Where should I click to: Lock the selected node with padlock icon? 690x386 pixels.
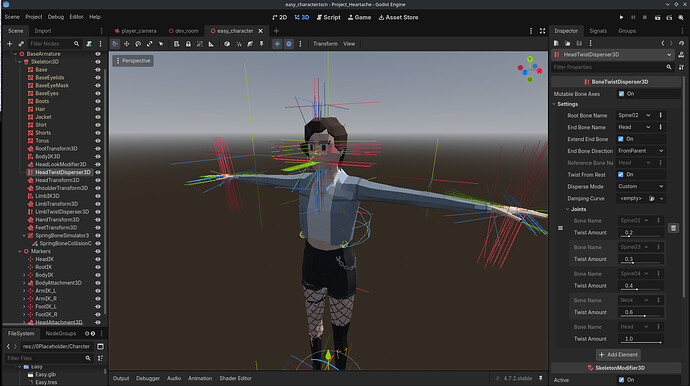[x=188, y=44]
